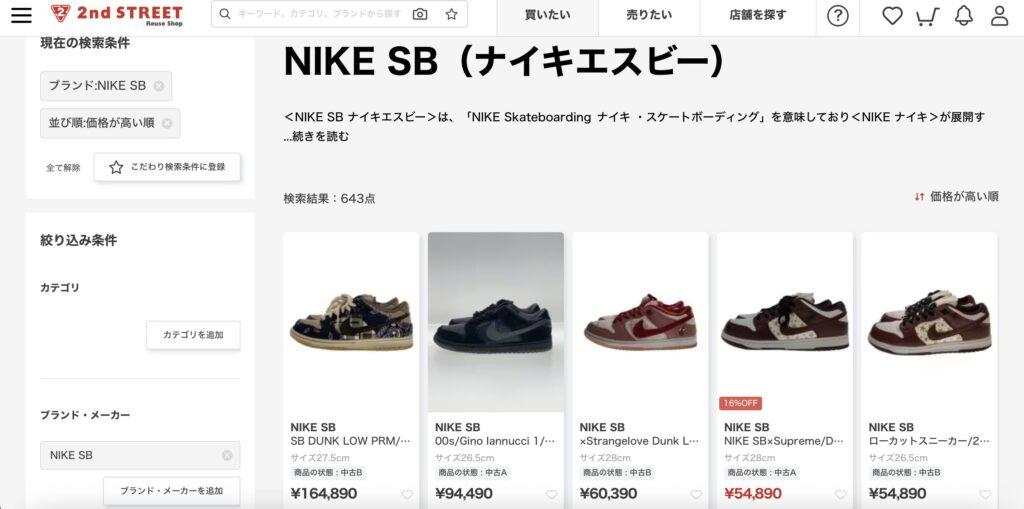Screen dimensions: 1024x509
Task: Click the star icon in search bar
Action: 451,14
